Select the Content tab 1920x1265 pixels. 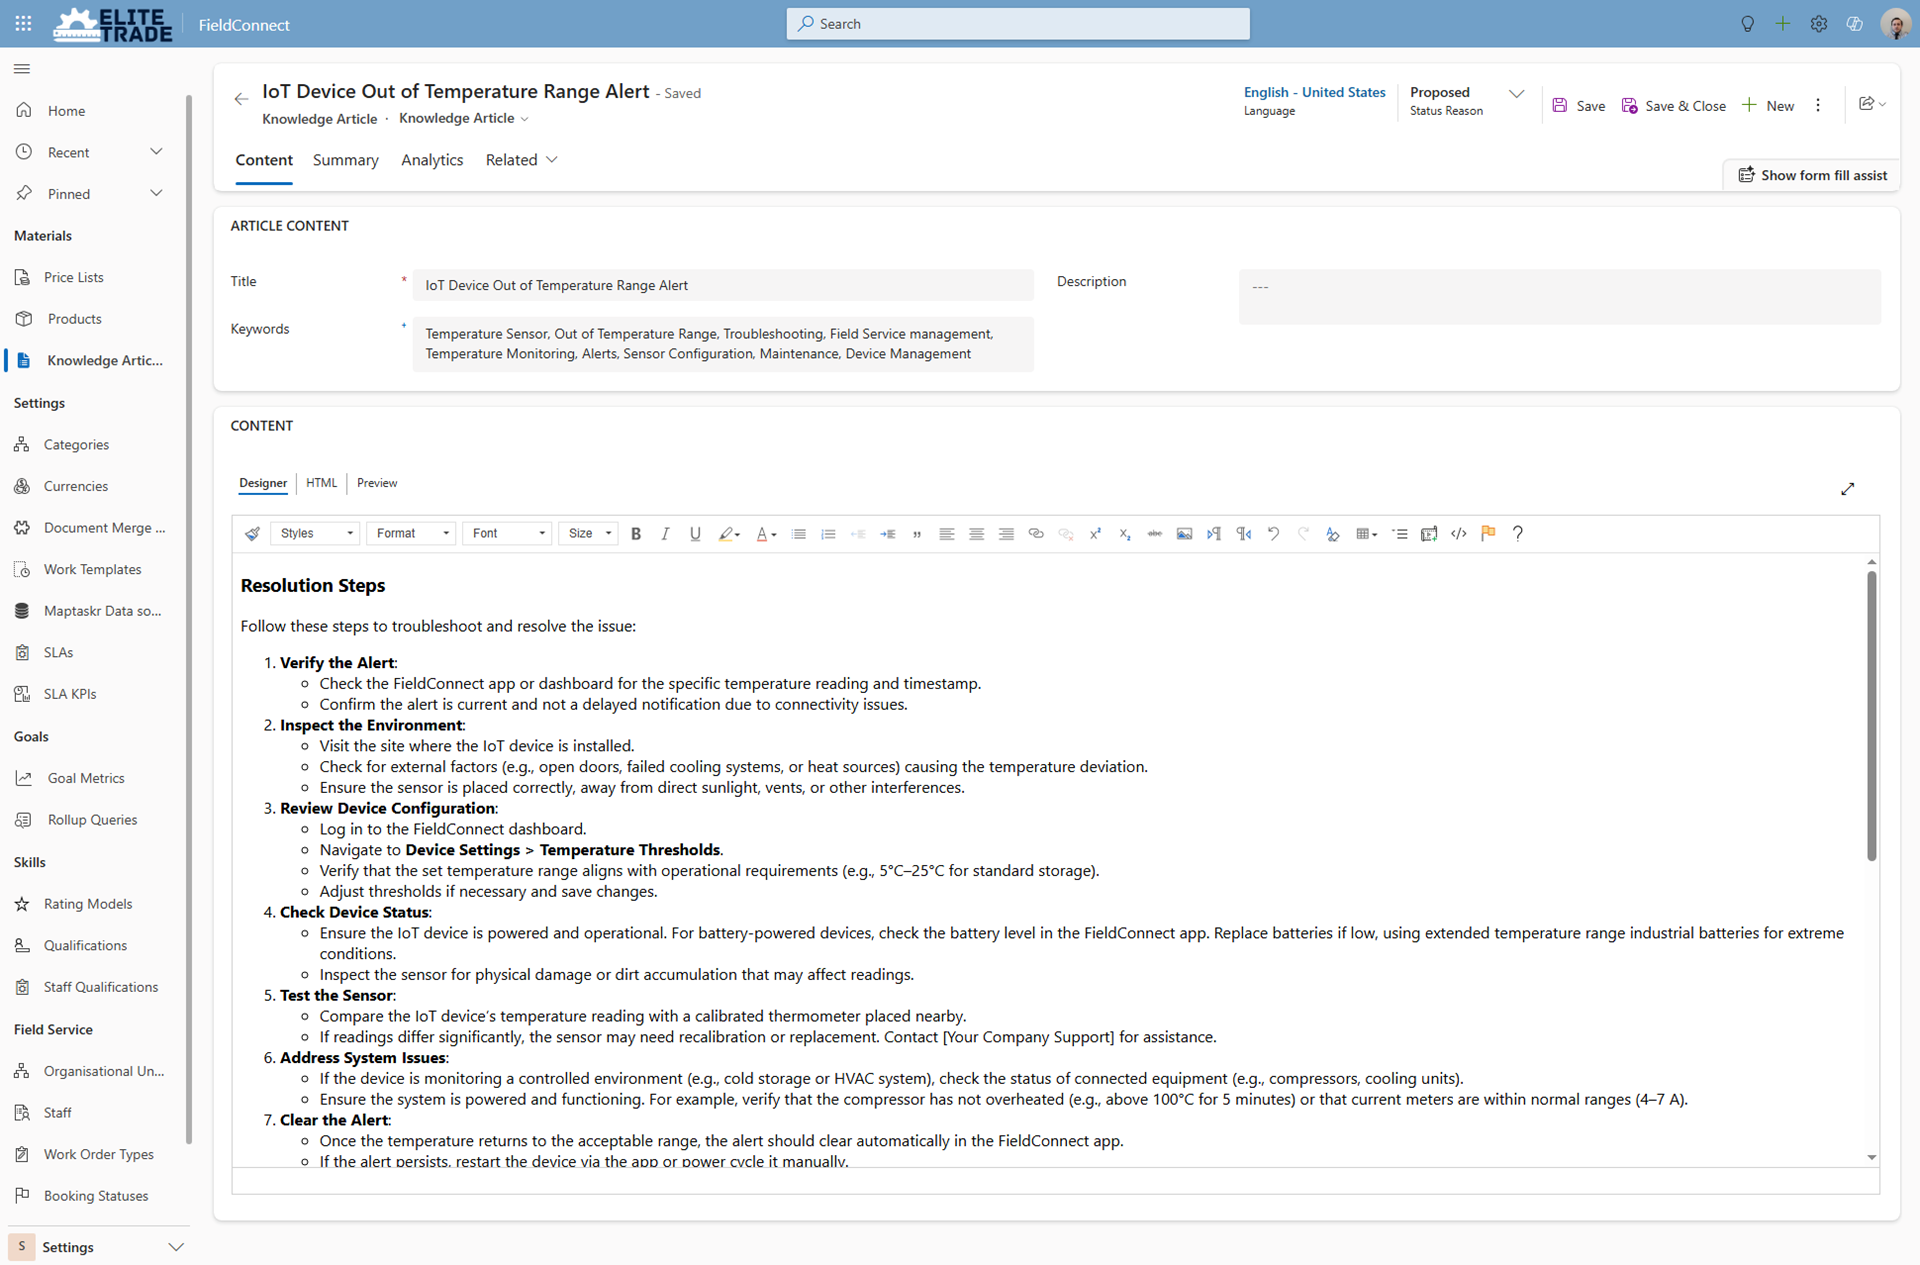tap(264, 160)
